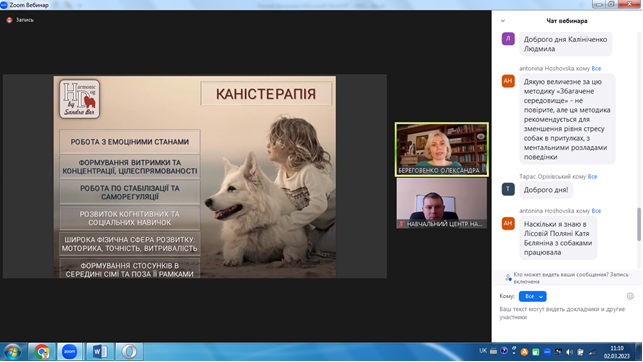Click 'РОБОТА З ЕМОЦІЙНИМИ СТАНАМИ' slide box
This screenshot has width=643, height=362.
(x=130, y=141)
